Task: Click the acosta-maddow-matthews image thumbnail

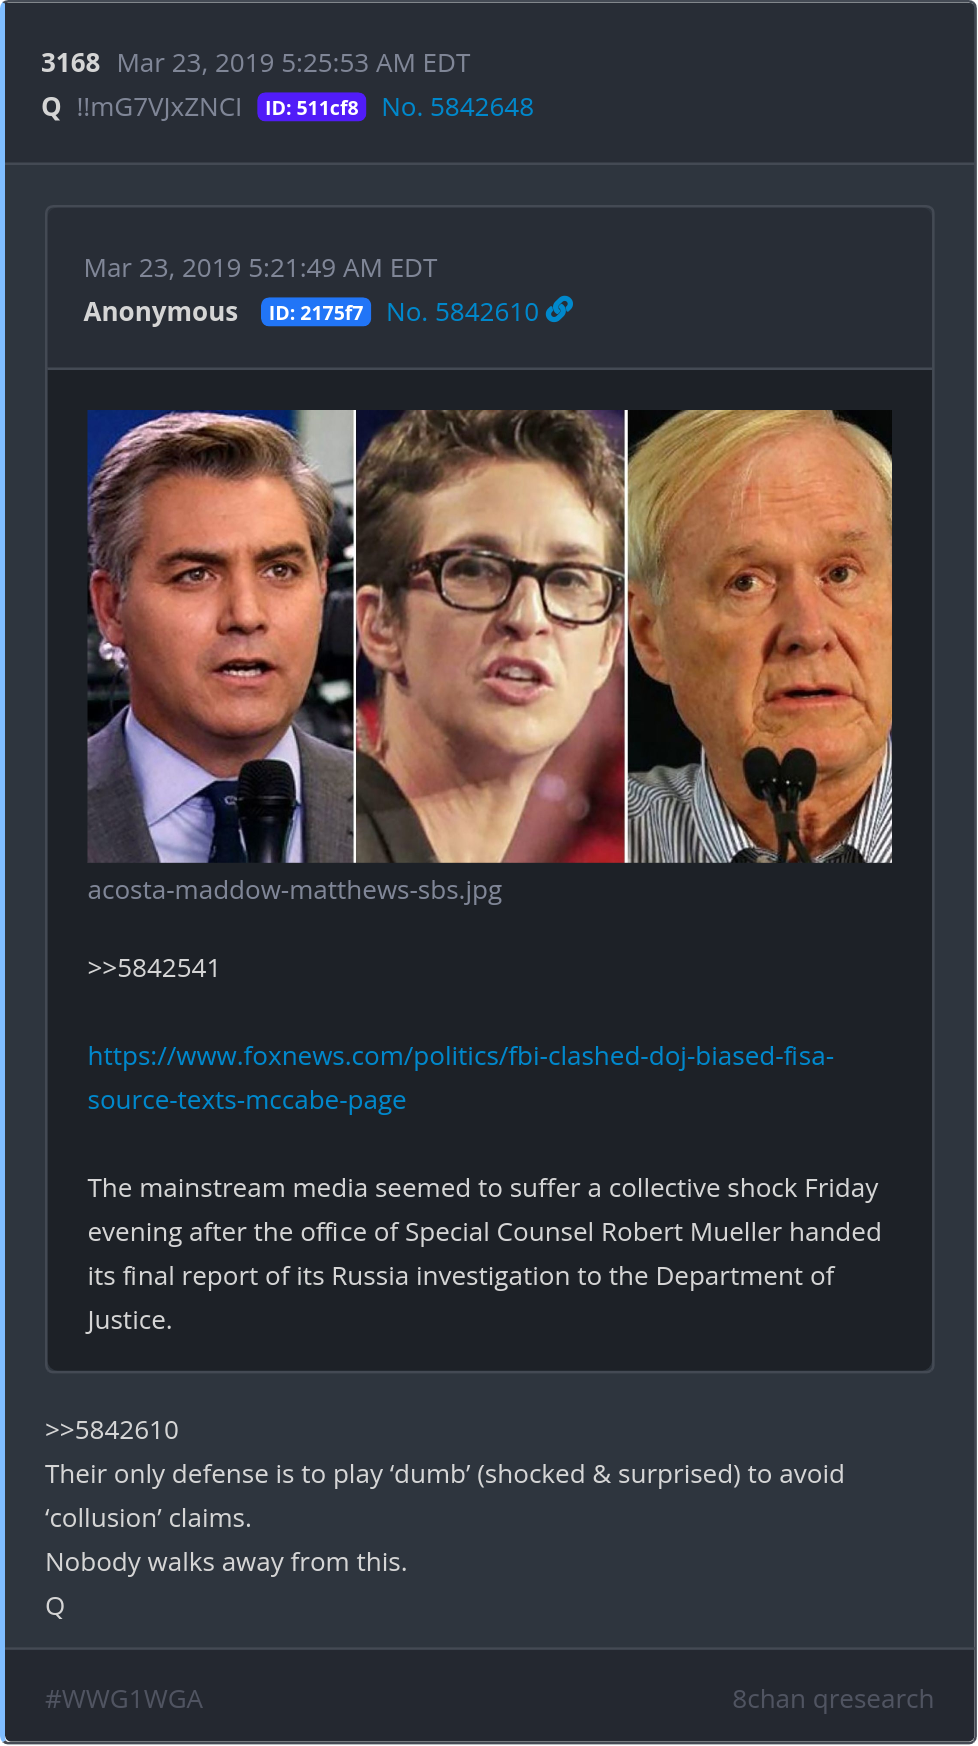Action: point(490,636)
